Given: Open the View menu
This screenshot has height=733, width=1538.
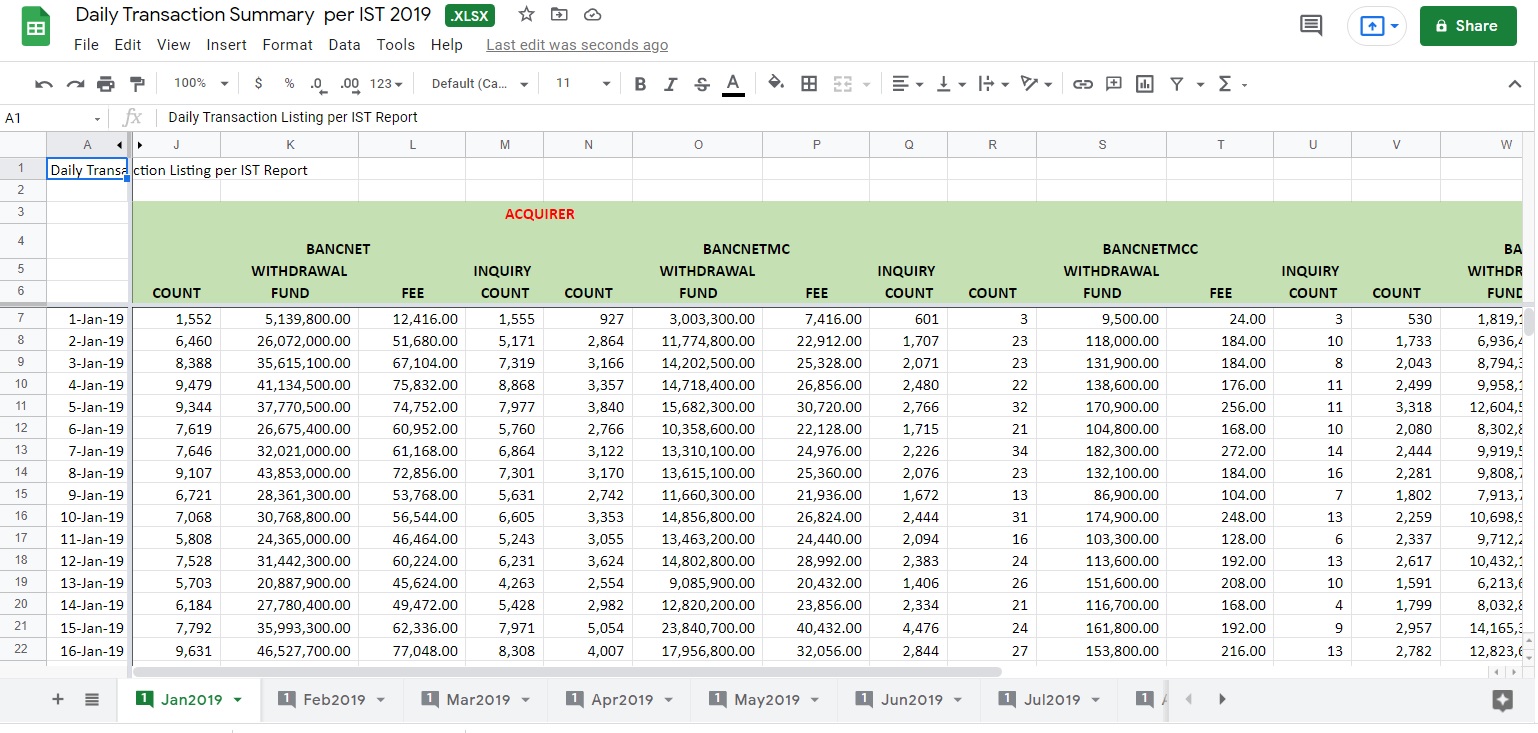Looking at the screenshot, I should 173,45.
